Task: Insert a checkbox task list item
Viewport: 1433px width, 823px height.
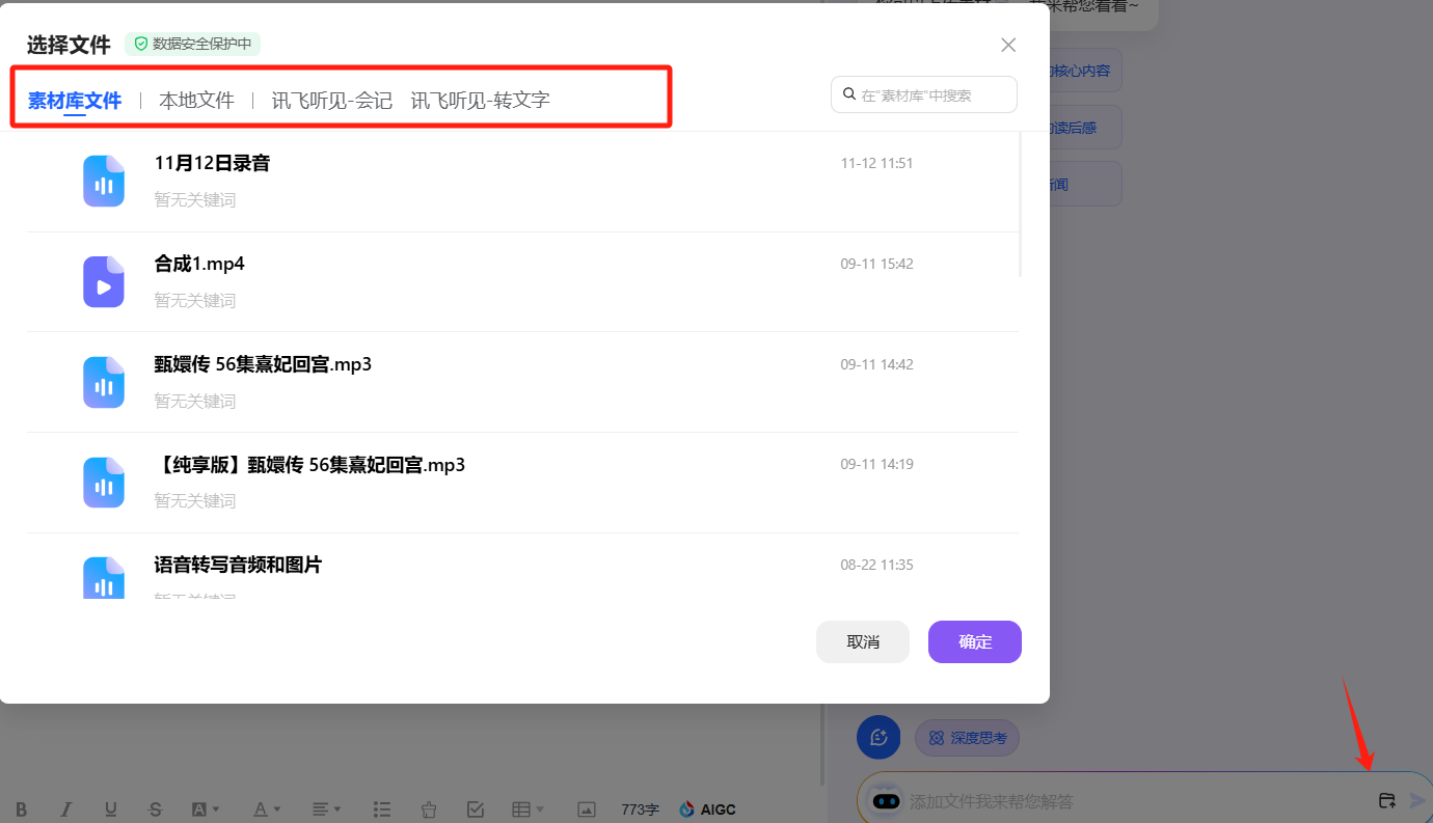Action: [x=476, y=809]
